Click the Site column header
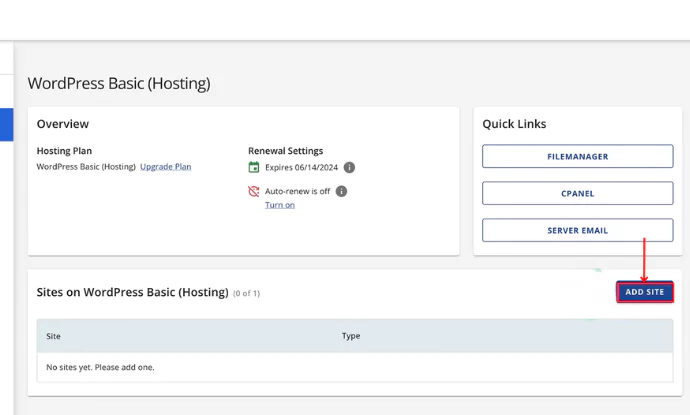690x415 pixels. pos(53,336)
